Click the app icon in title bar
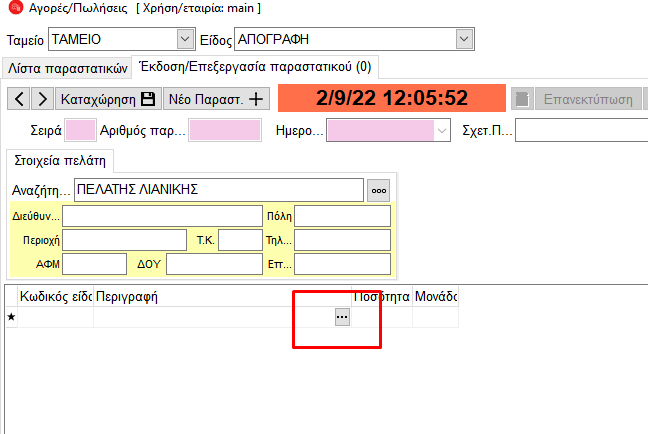Viewport: 648px width, 434px height. (x=11, y=9)
